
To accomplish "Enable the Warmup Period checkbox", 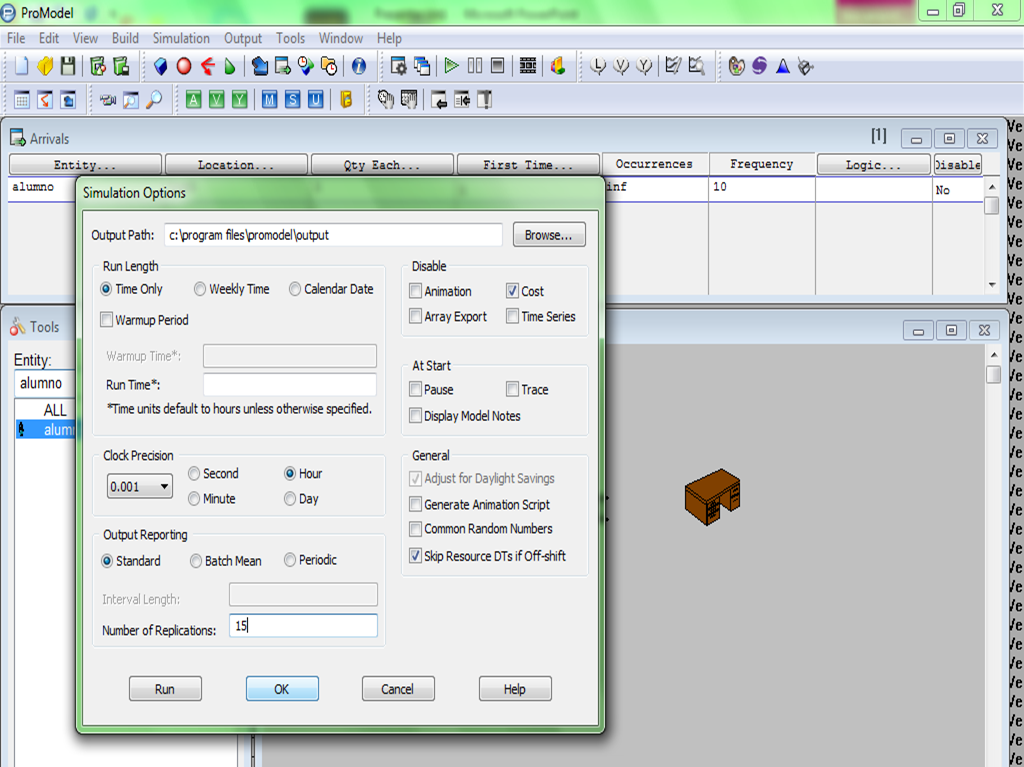I will point(107,320).
